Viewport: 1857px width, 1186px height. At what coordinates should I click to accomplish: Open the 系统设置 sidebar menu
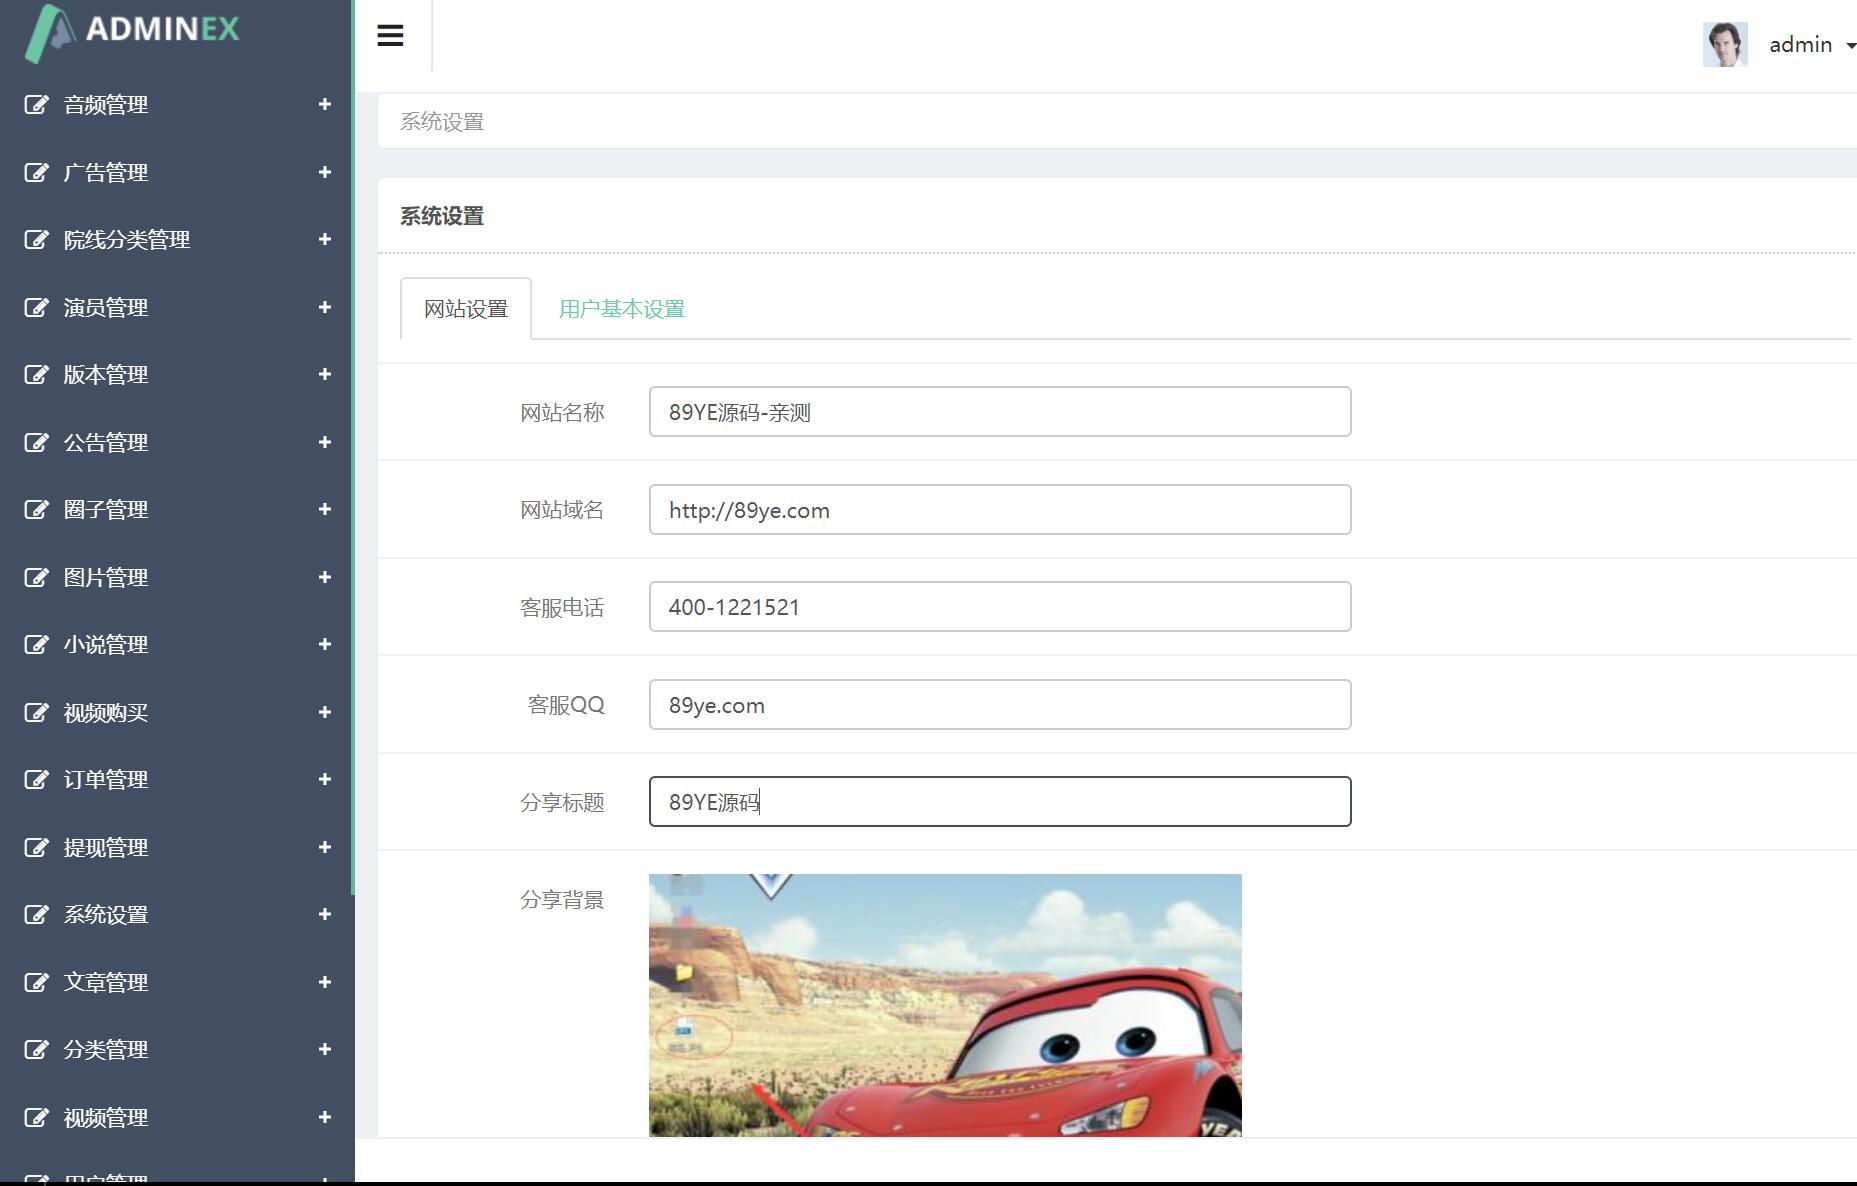pyautogui.click(x=175, y=915)
